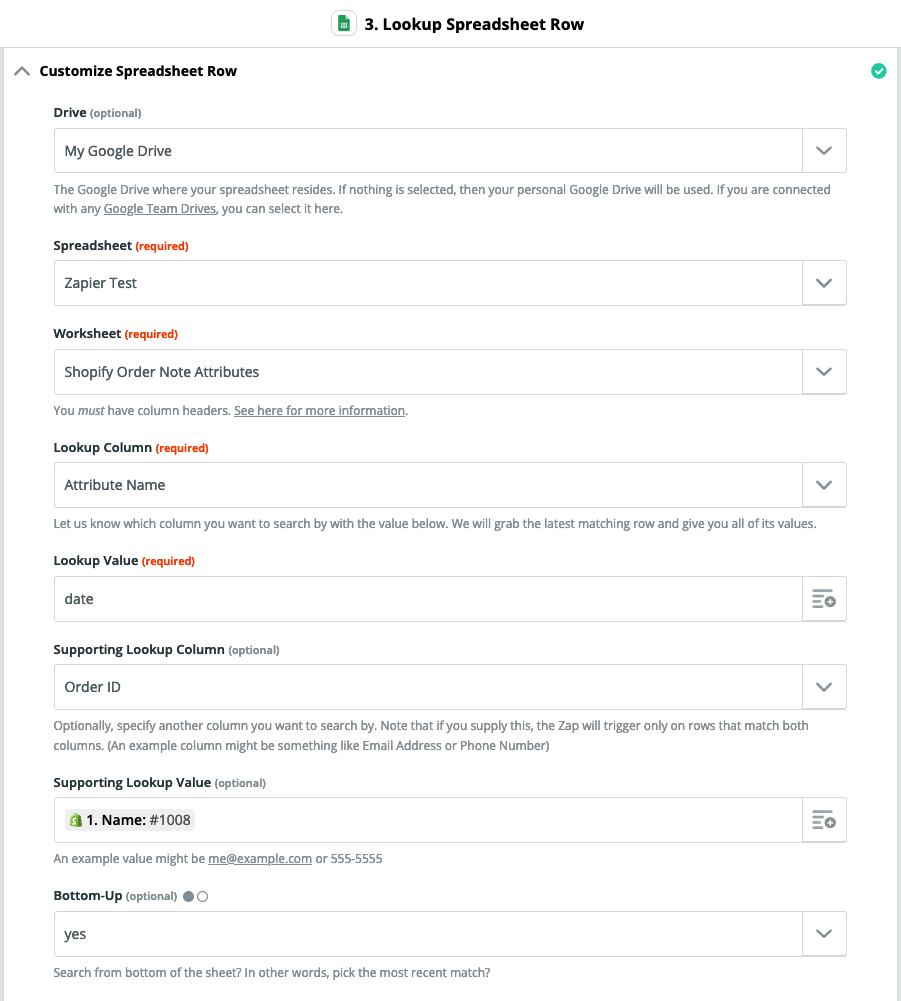This screenshot has width=901, height=1001.
Task: Open See here for more information link
Action: [x=319, y=410]
